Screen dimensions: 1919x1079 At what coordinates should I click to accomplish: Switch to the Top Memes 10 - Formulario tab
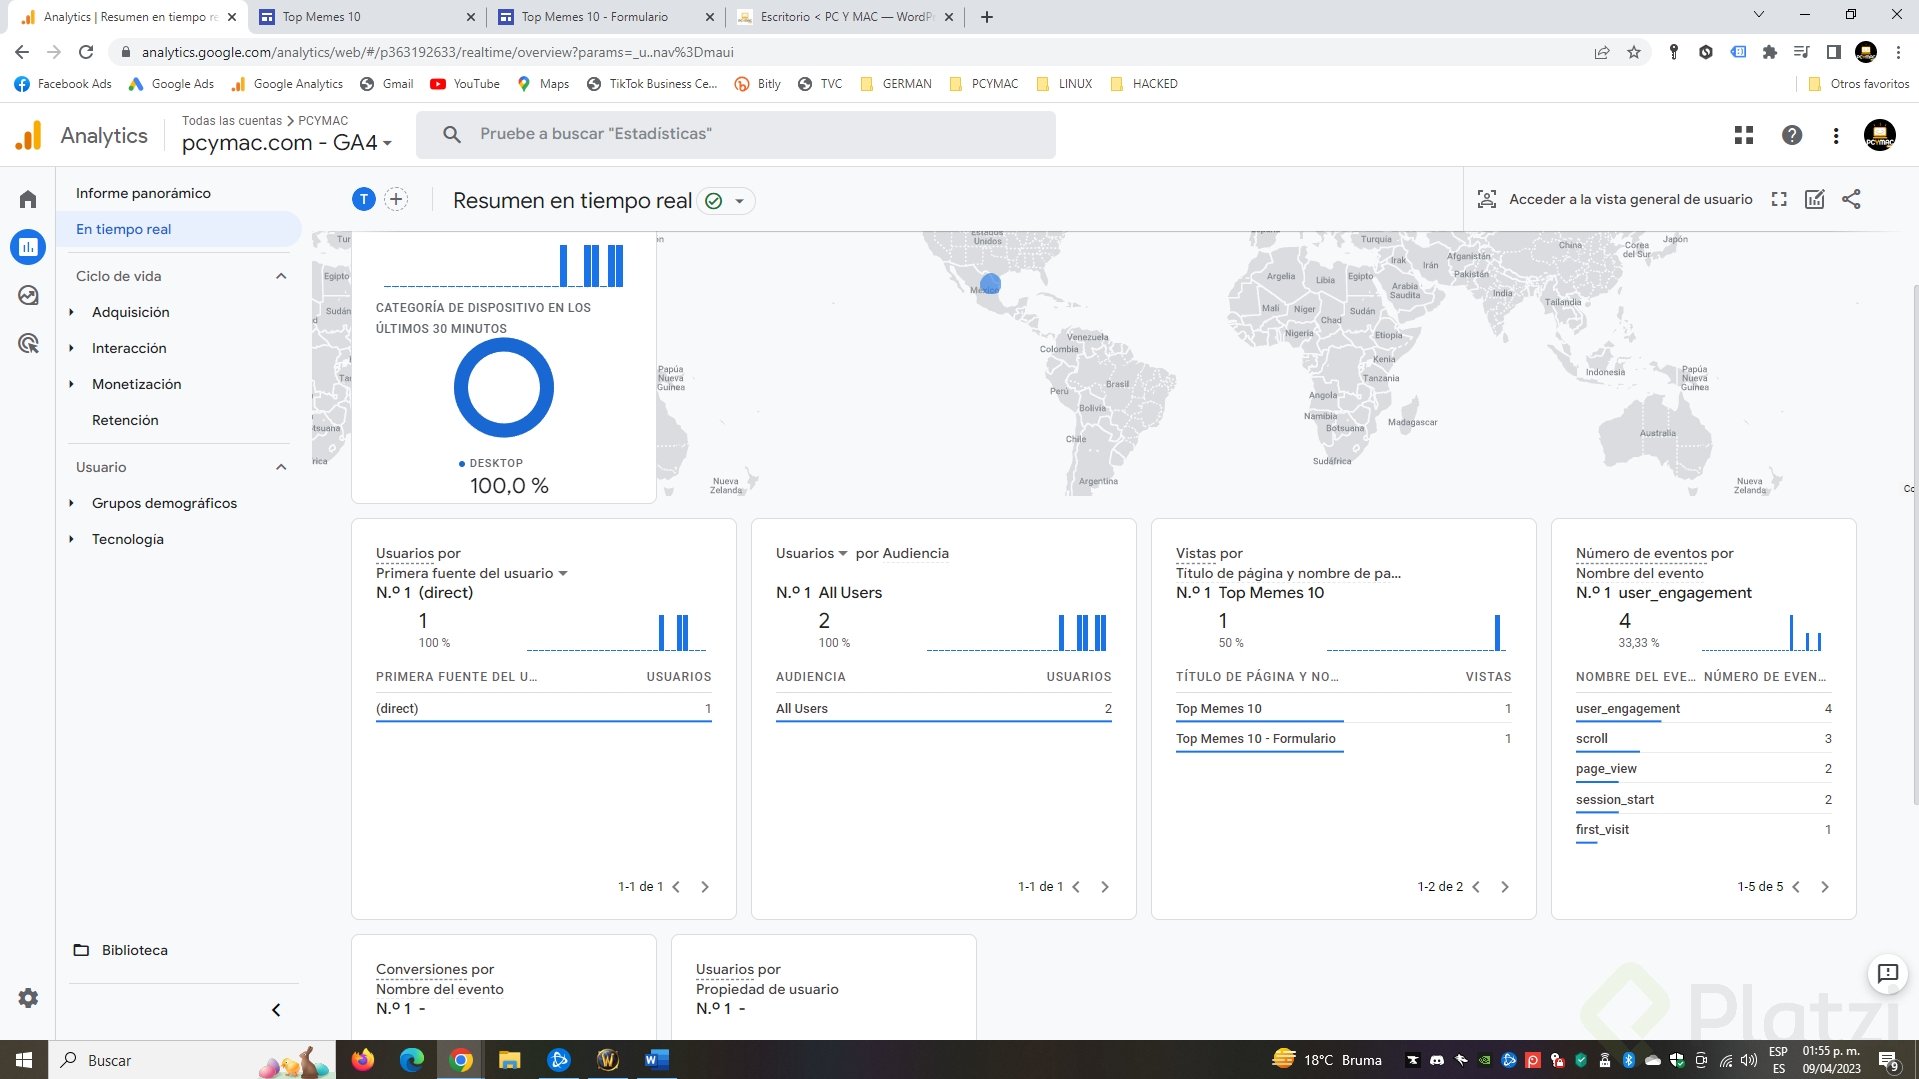[x=595, y=17]
